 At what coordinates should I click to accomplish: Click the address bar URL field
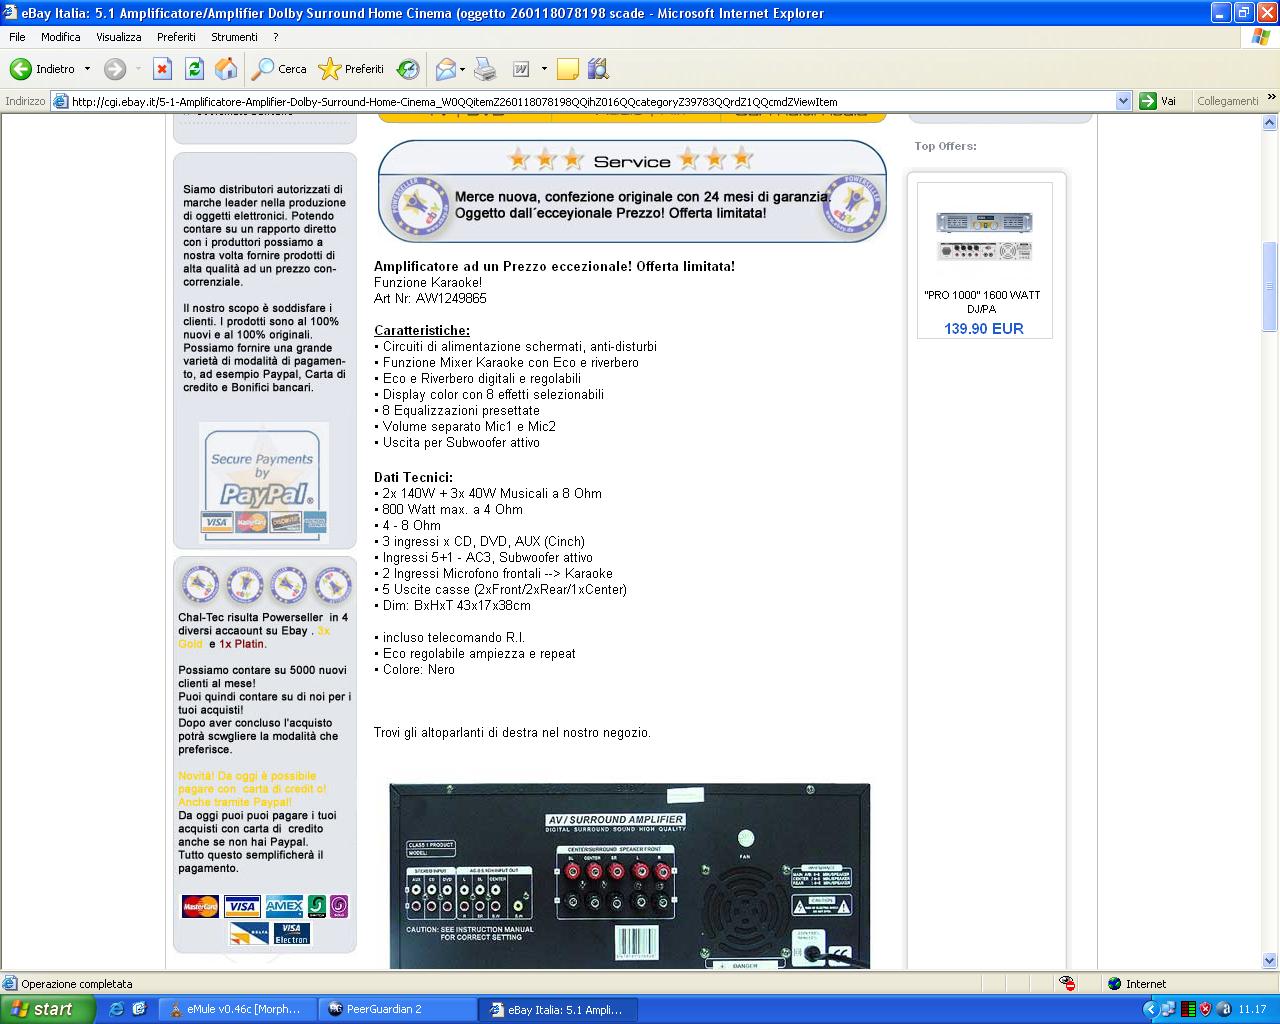coord(590,101)
